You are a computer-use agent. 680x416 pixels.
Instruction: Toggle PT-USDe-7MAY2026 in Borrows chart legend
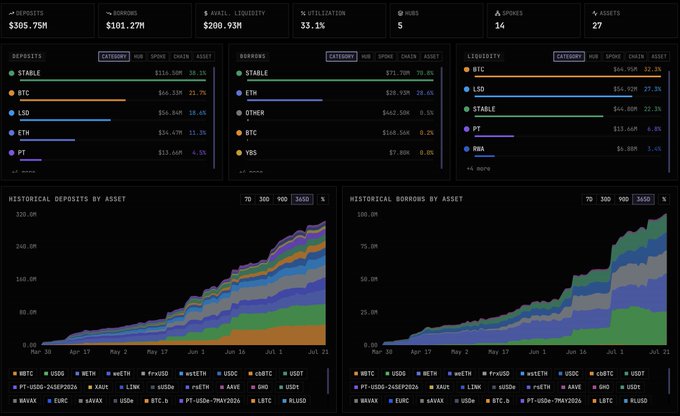551,401
